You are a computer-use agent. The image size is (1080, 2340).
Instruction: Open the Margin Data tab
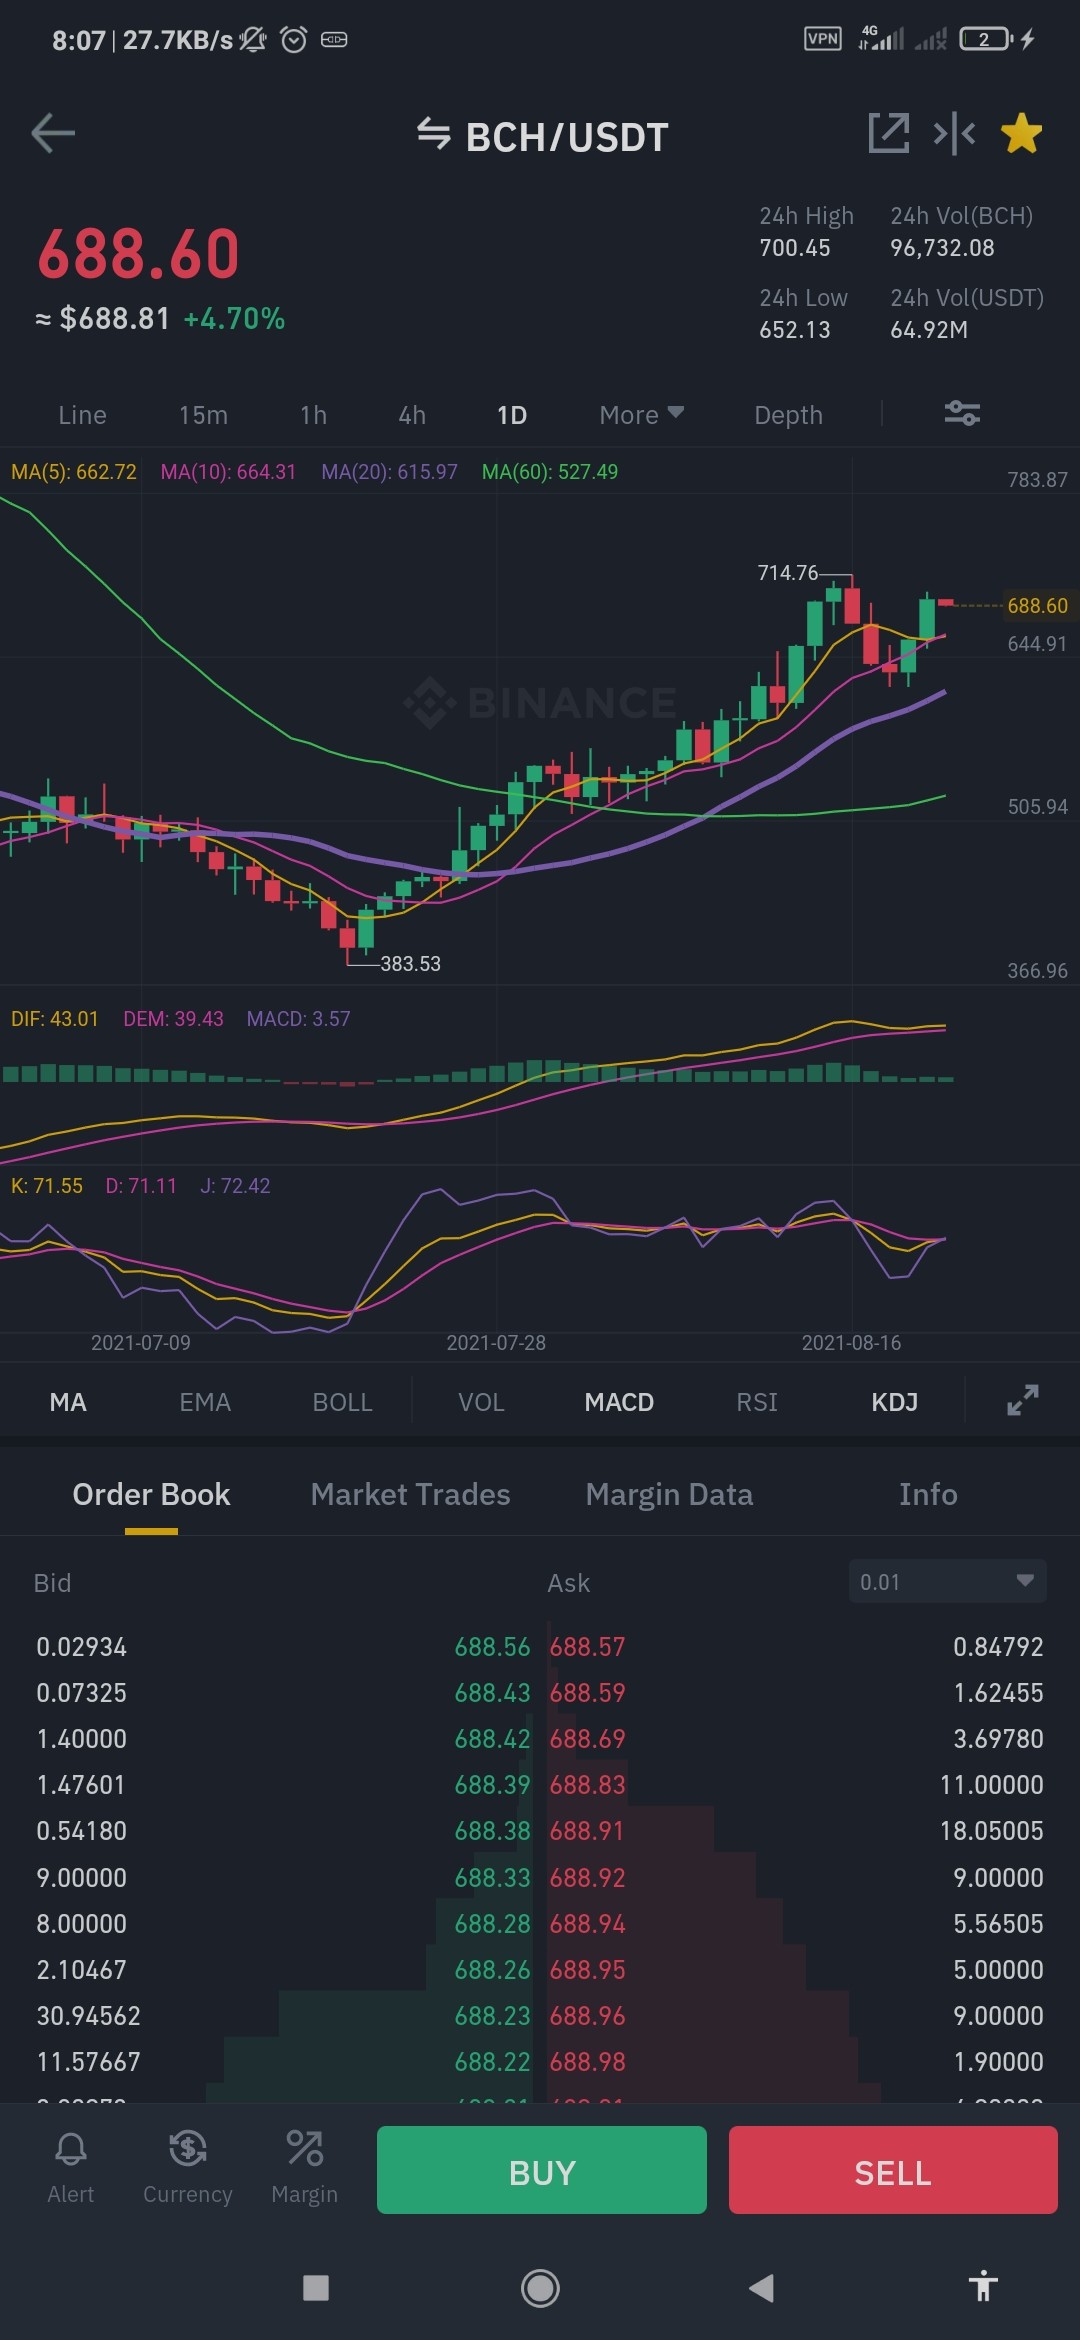669,1494
